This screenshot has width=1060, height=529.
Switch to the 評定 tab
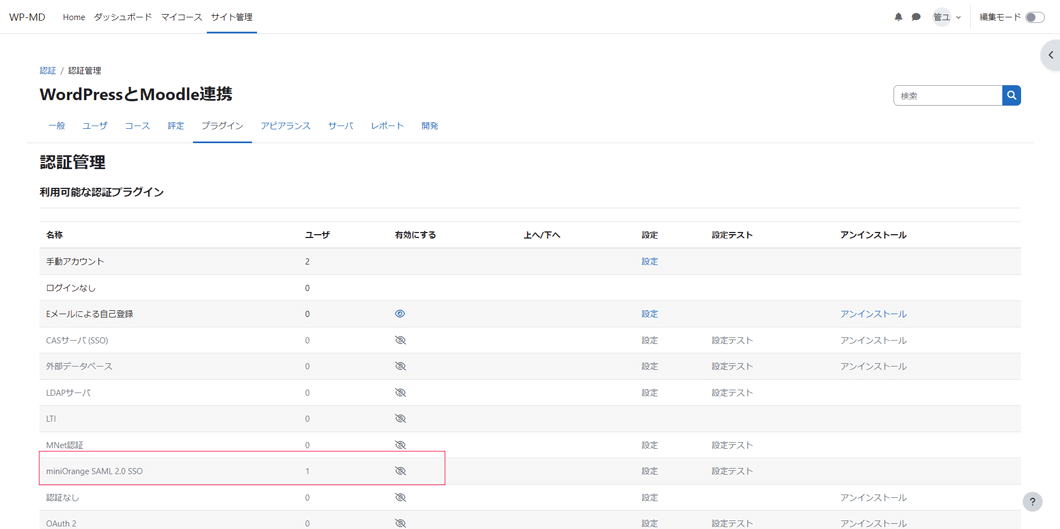(x=176, y=126)
